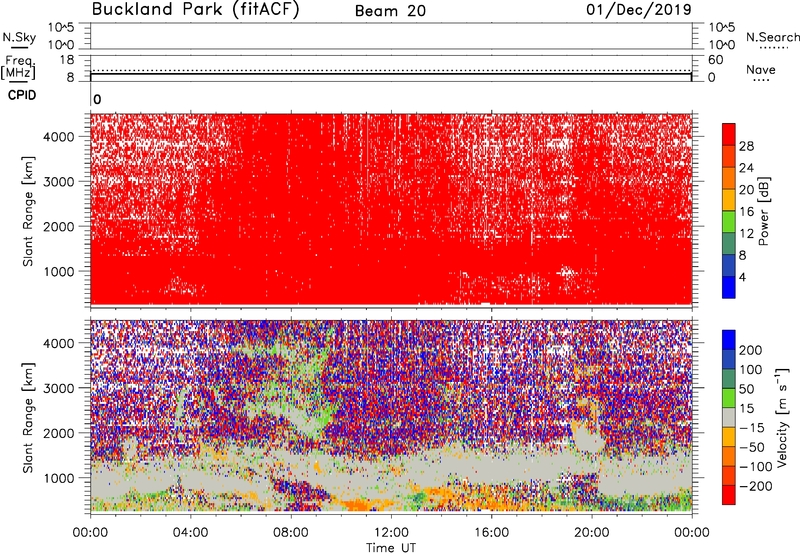This screenshot has width=800, height=554.
Task: Click the 'N.Sky' legend label
Action: [19, 37]
